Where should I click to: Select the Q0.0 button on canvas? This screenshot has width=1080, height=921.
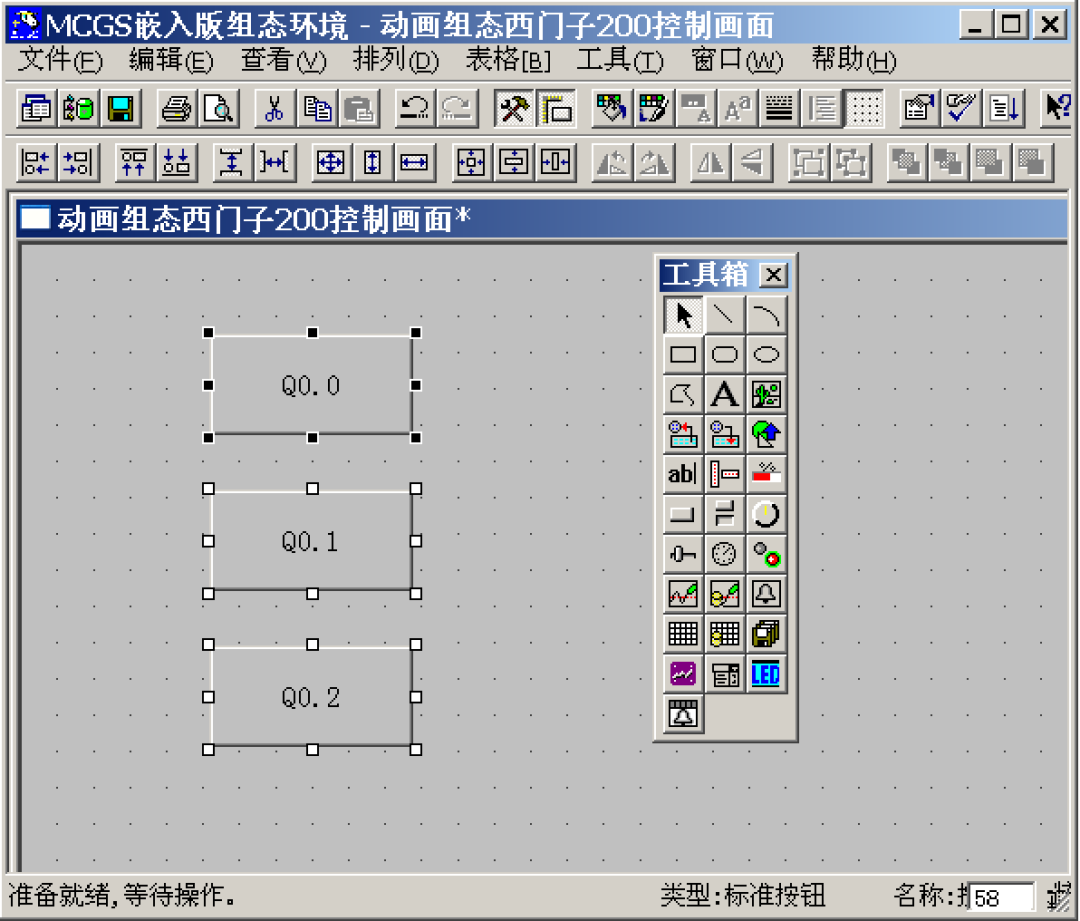(312, 385)
